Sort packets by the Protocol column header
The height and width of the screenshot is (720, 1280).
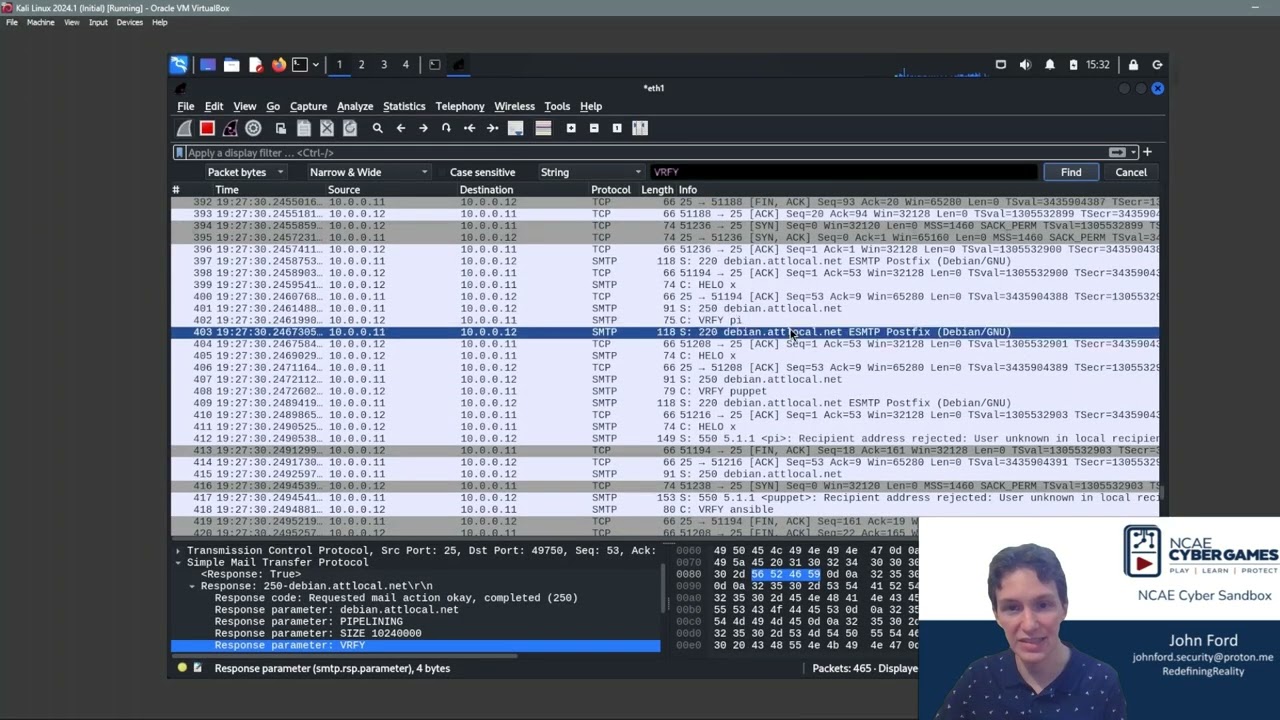pyautogui.click(x=610, y=190)
